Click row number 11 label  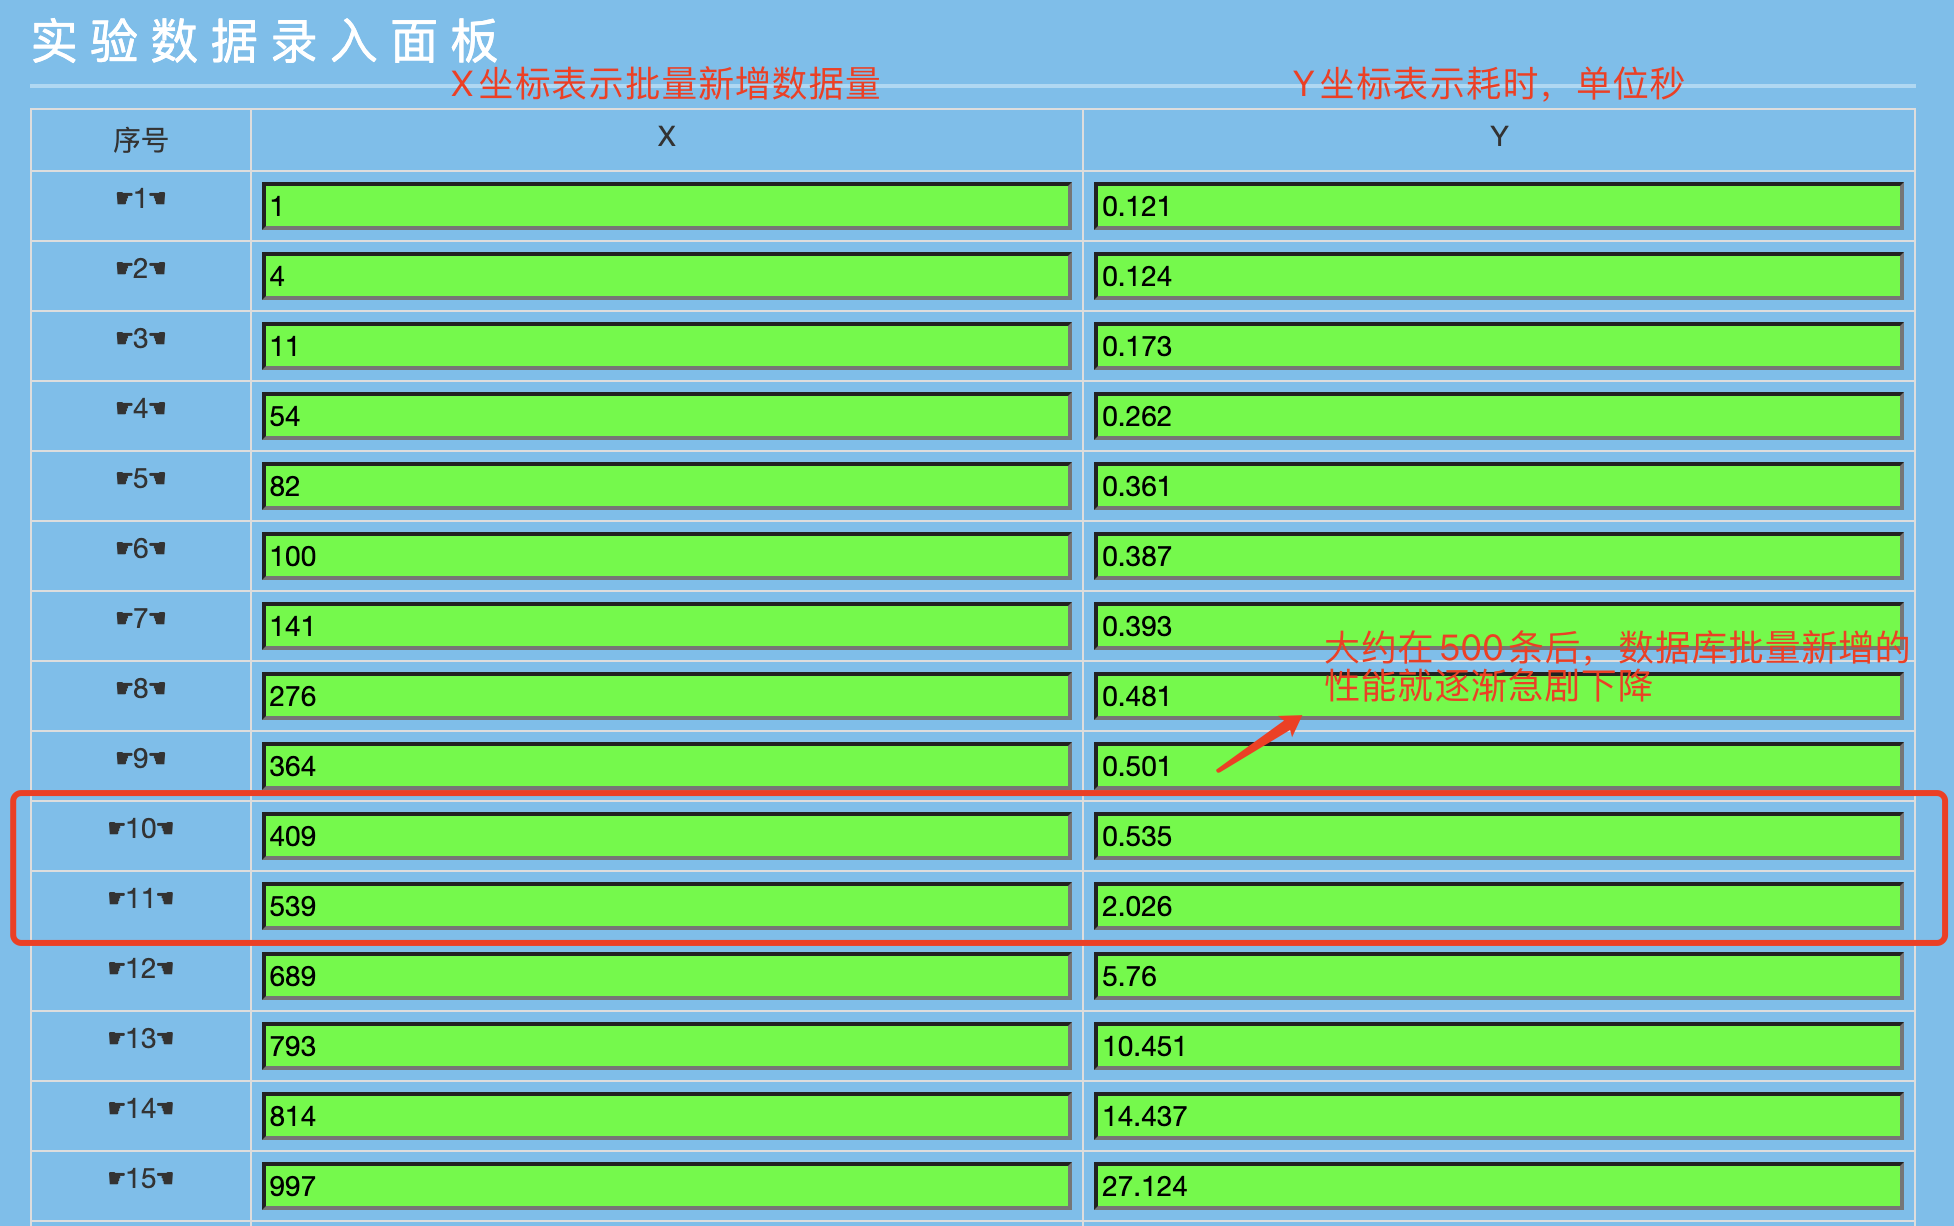[140, 898]
